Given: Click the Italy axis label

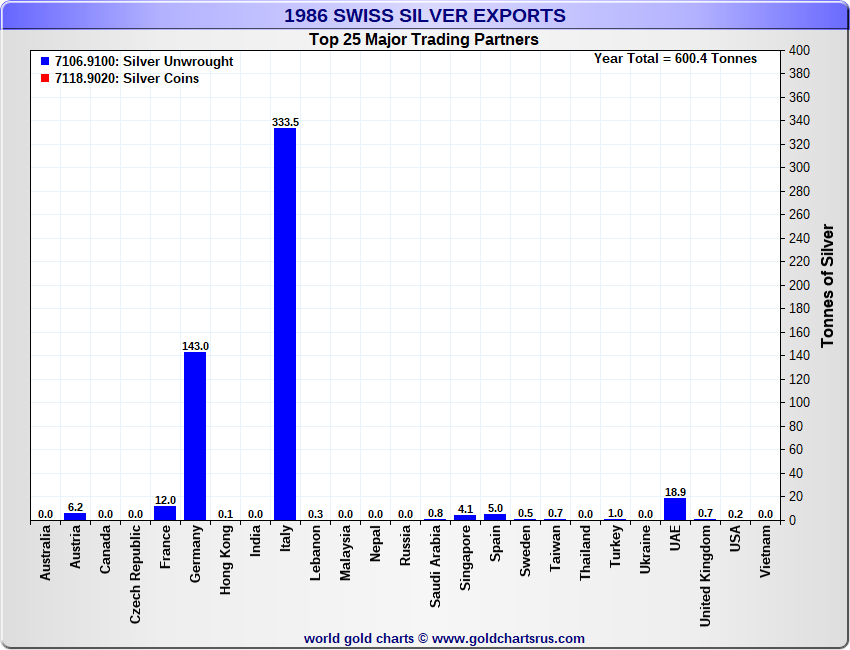Looking at the screenshot, I should click(285, 538).
